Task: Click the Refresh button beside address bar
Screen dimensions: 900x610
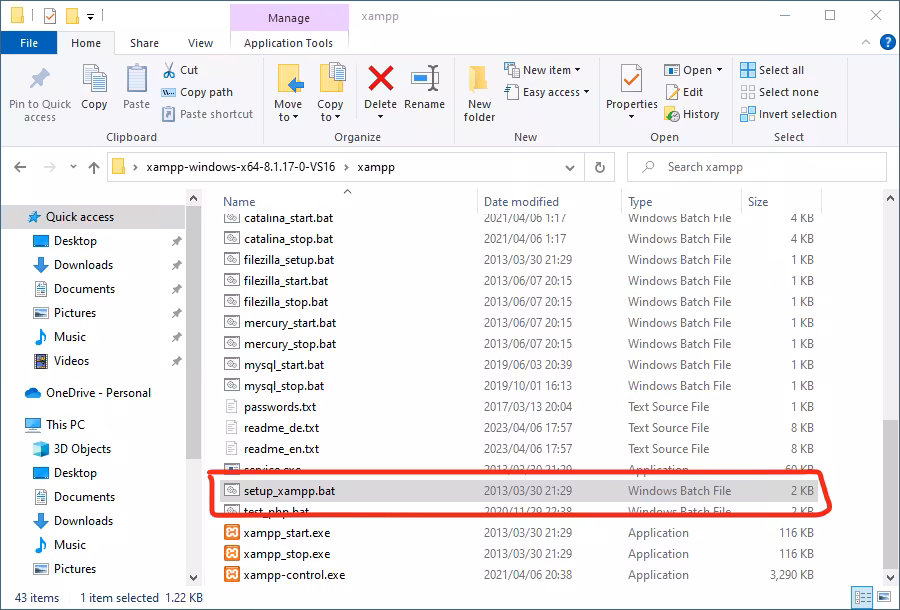Action: coord(600,167)
